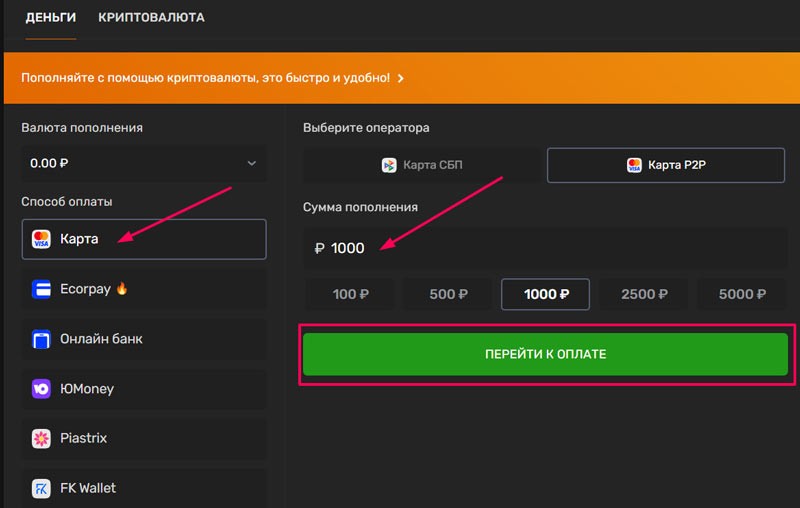The height and width of the screenshot is (508, 800).
Task: Pick the 5000 ₽ amount button
Action: (742, 295)
